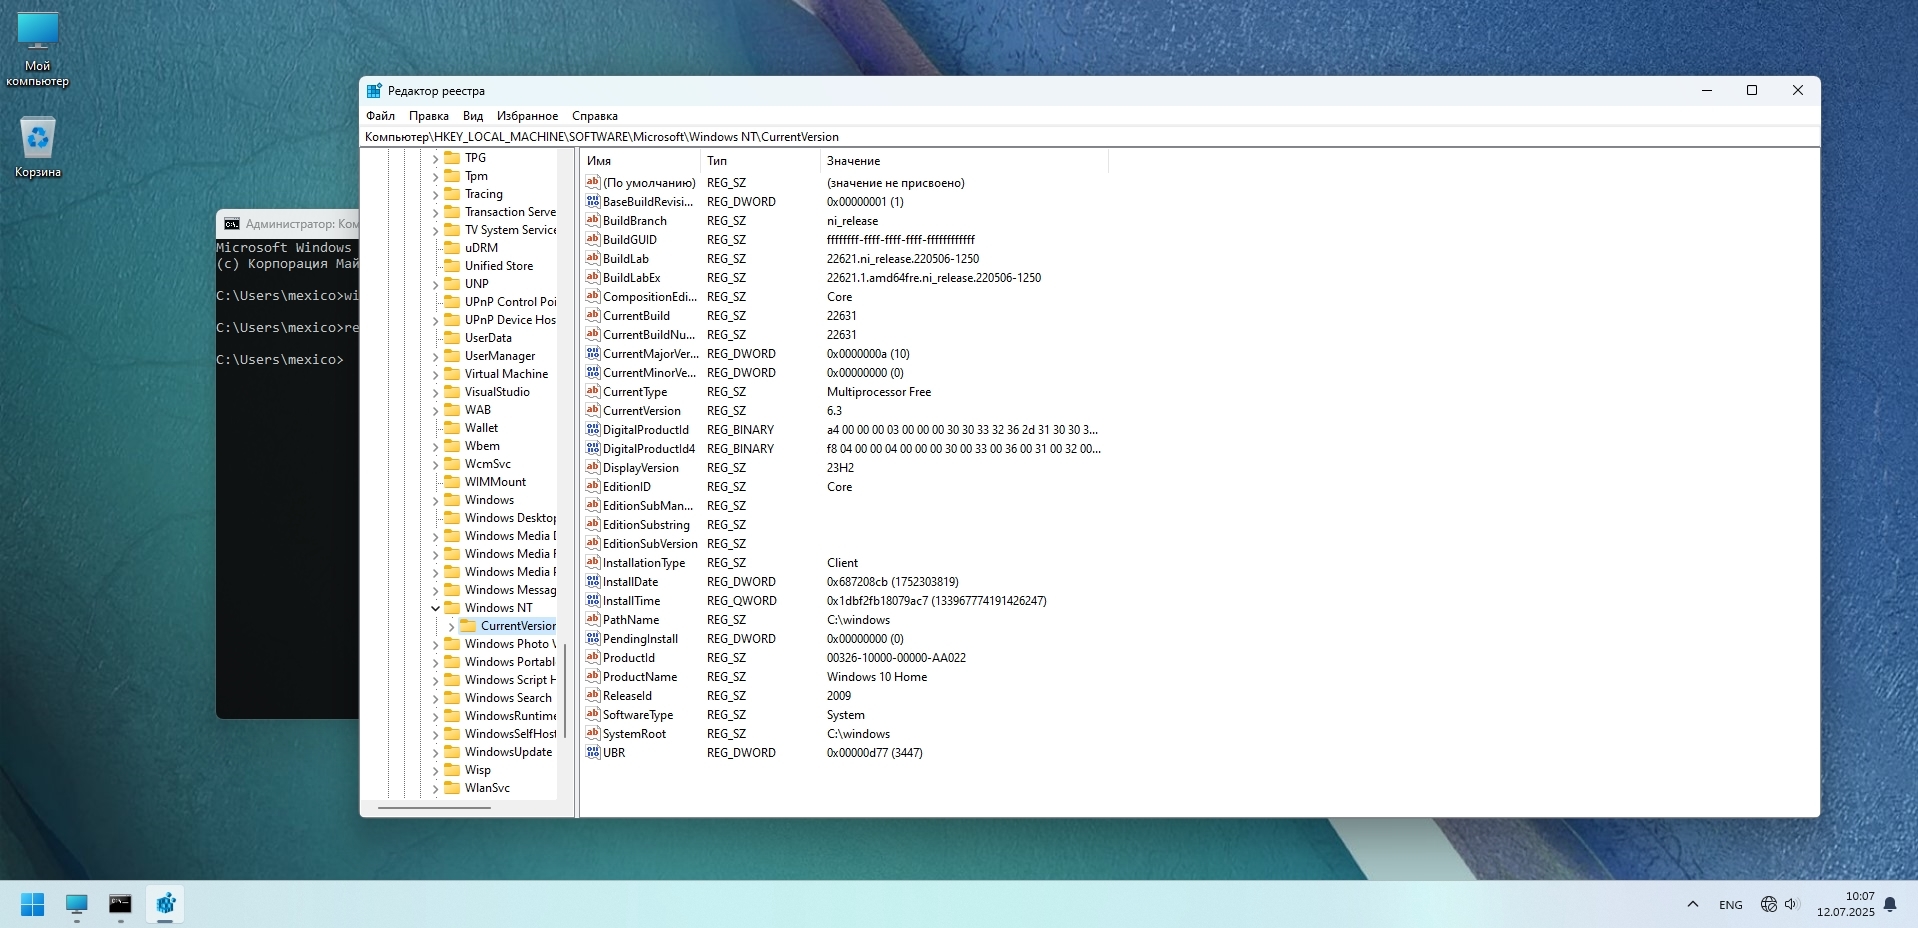Select the CurrentVersion value row name

pyautogui.click(x=642, y=411)
